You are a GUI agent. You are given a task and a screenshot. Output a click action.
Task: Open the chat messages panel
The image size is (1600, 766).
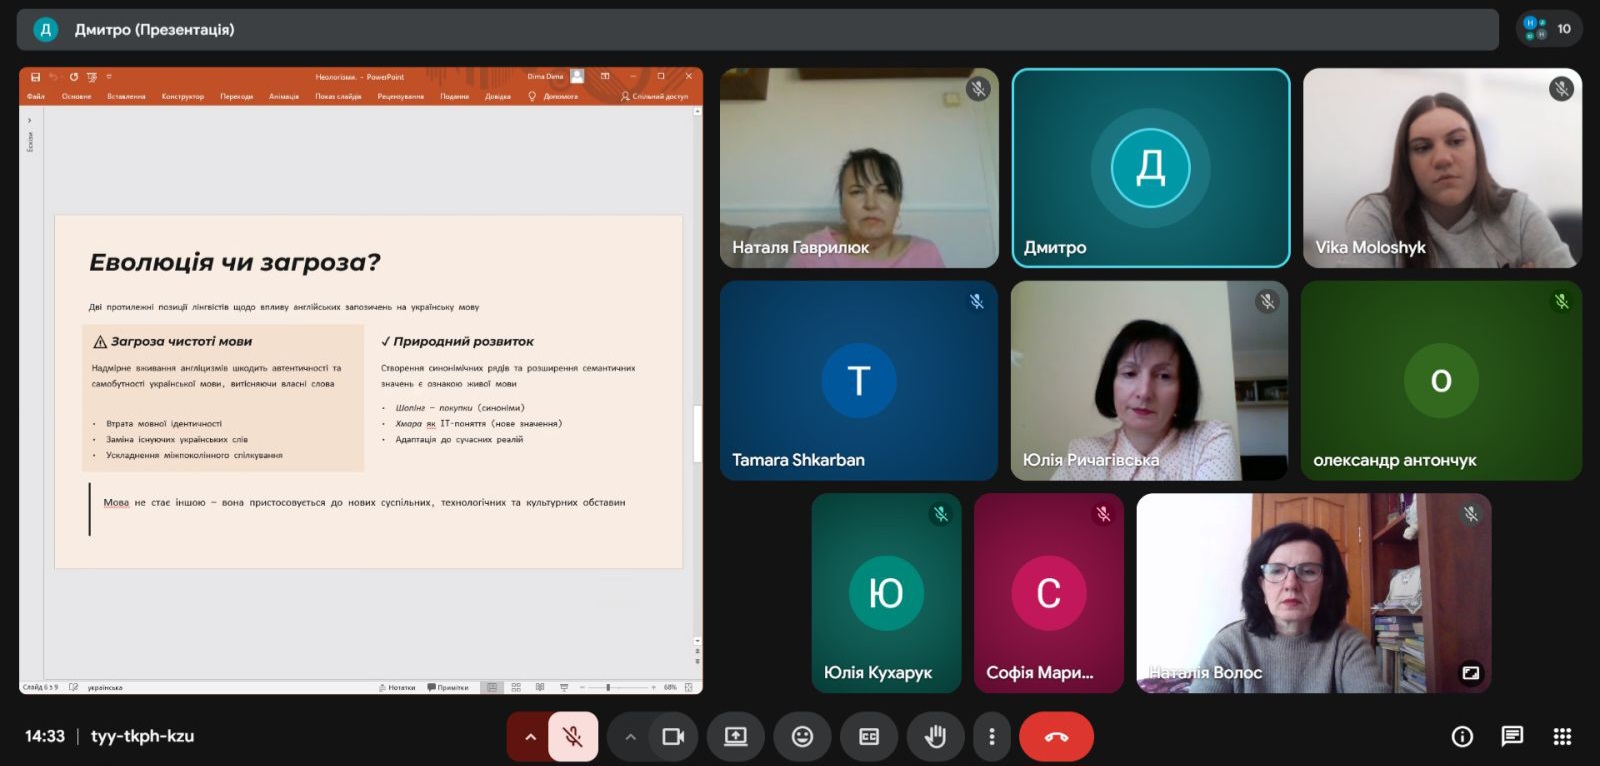point(1512,737)
